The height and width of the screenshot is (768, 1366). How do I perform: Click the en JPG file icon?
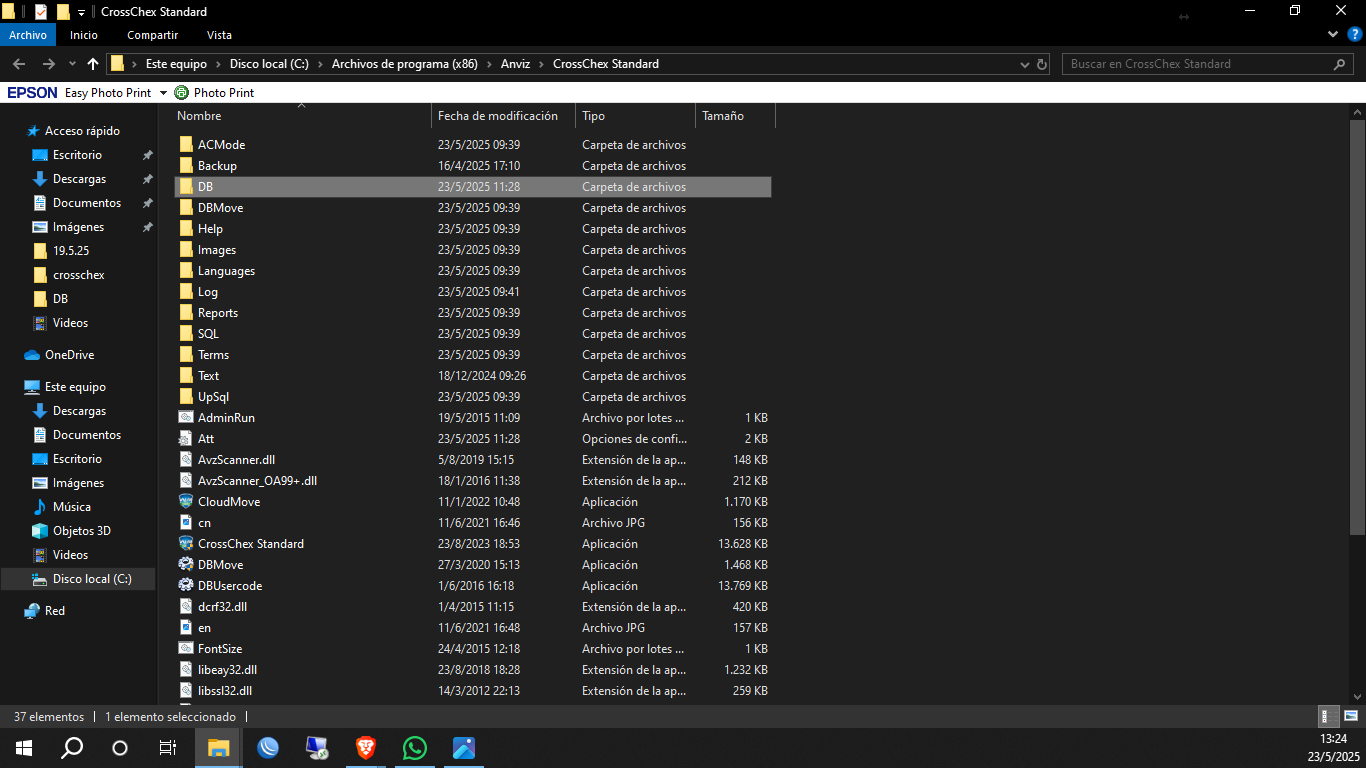coord(186,628)
